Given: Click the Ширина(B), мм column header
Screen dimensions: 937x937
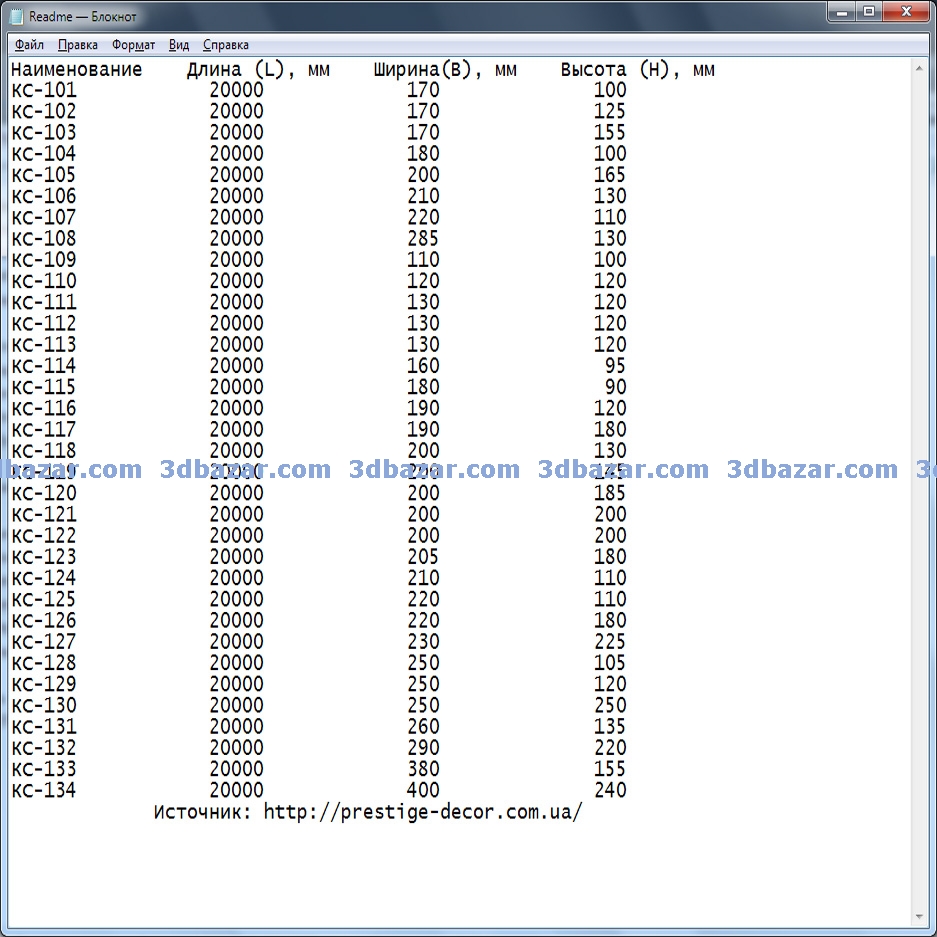Looking at the screenshot, I should click(x=445, y=70).
